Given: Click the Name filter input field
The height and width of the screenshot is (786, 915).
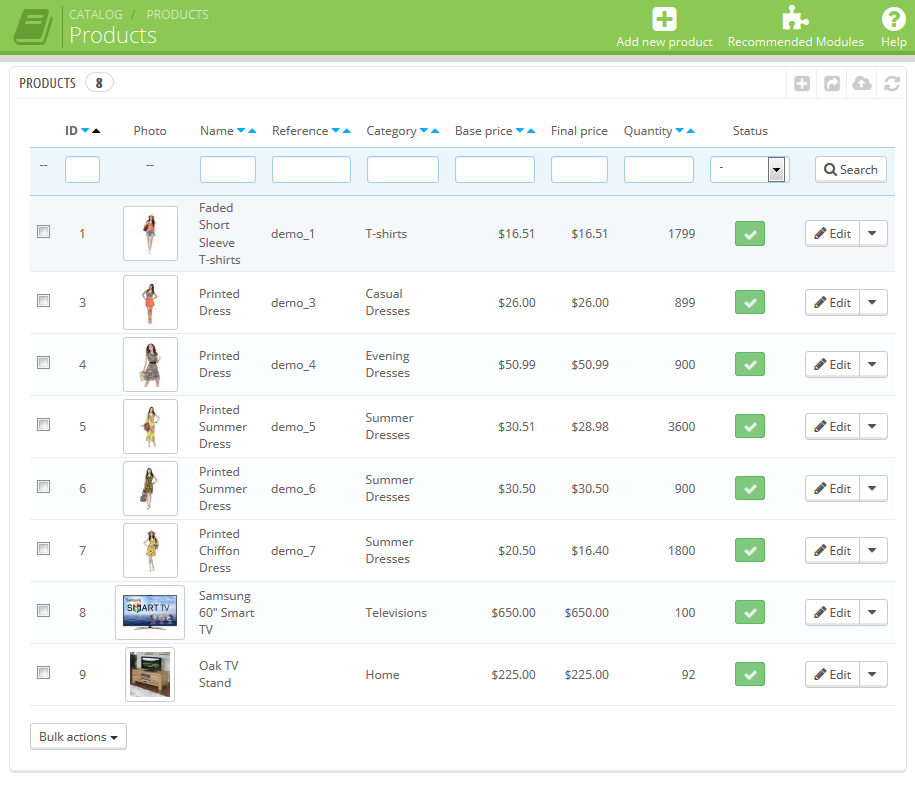Looking at the screenshot, I should 227,170.
